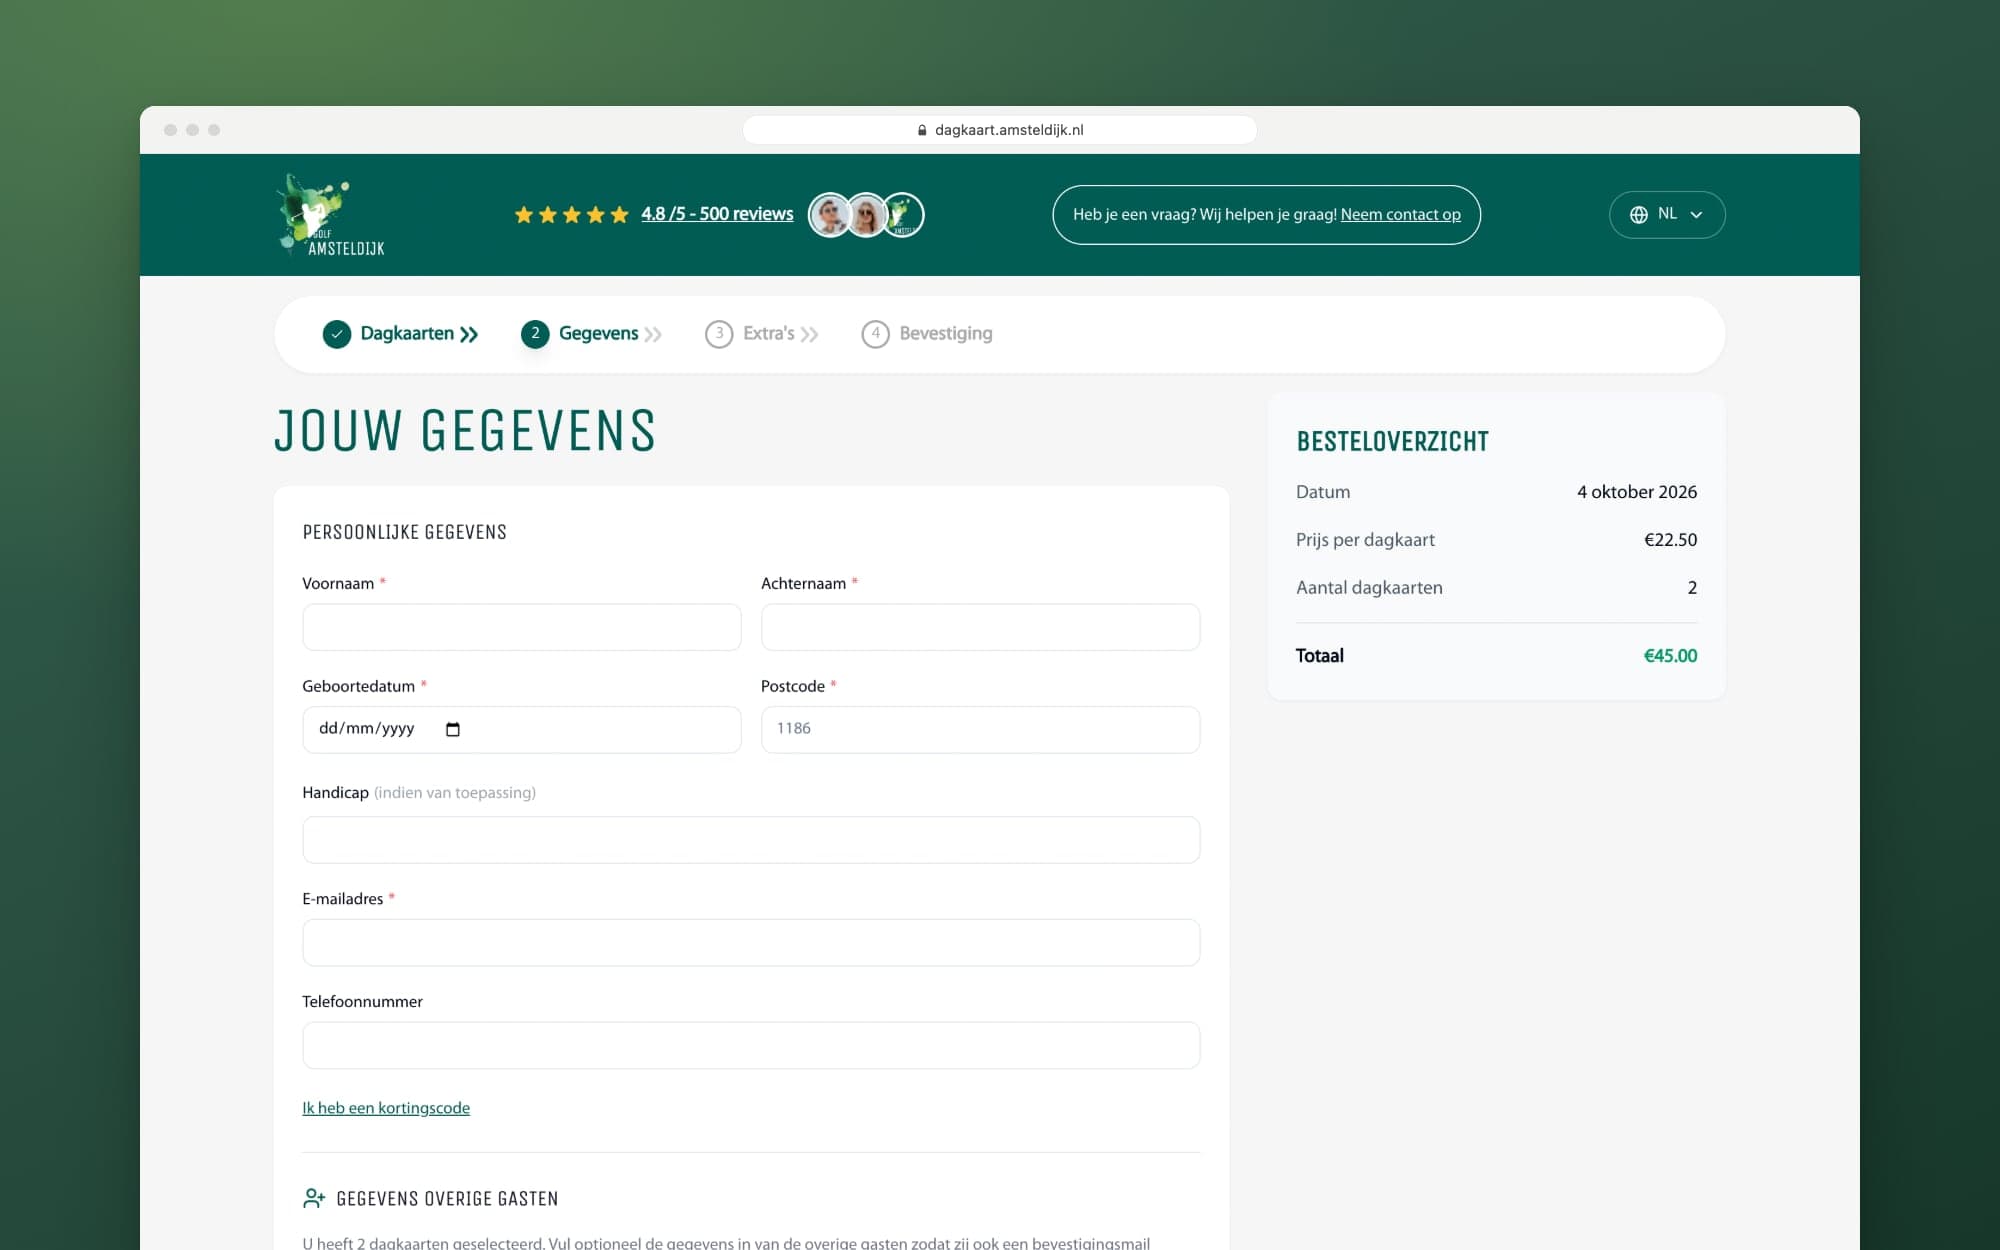Click the browser address bar dagkaart.amsteldijk.nl
Viewport: 2000px width, 1250px height.
[x=1000, y=130]
